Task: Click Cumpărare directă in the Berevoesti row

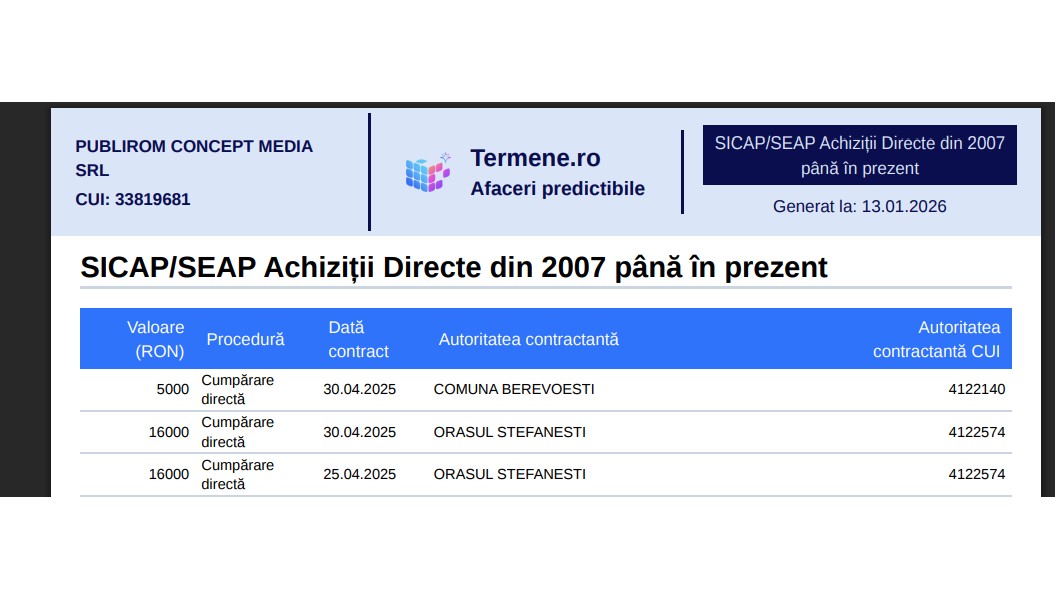Action: point(237,389)
